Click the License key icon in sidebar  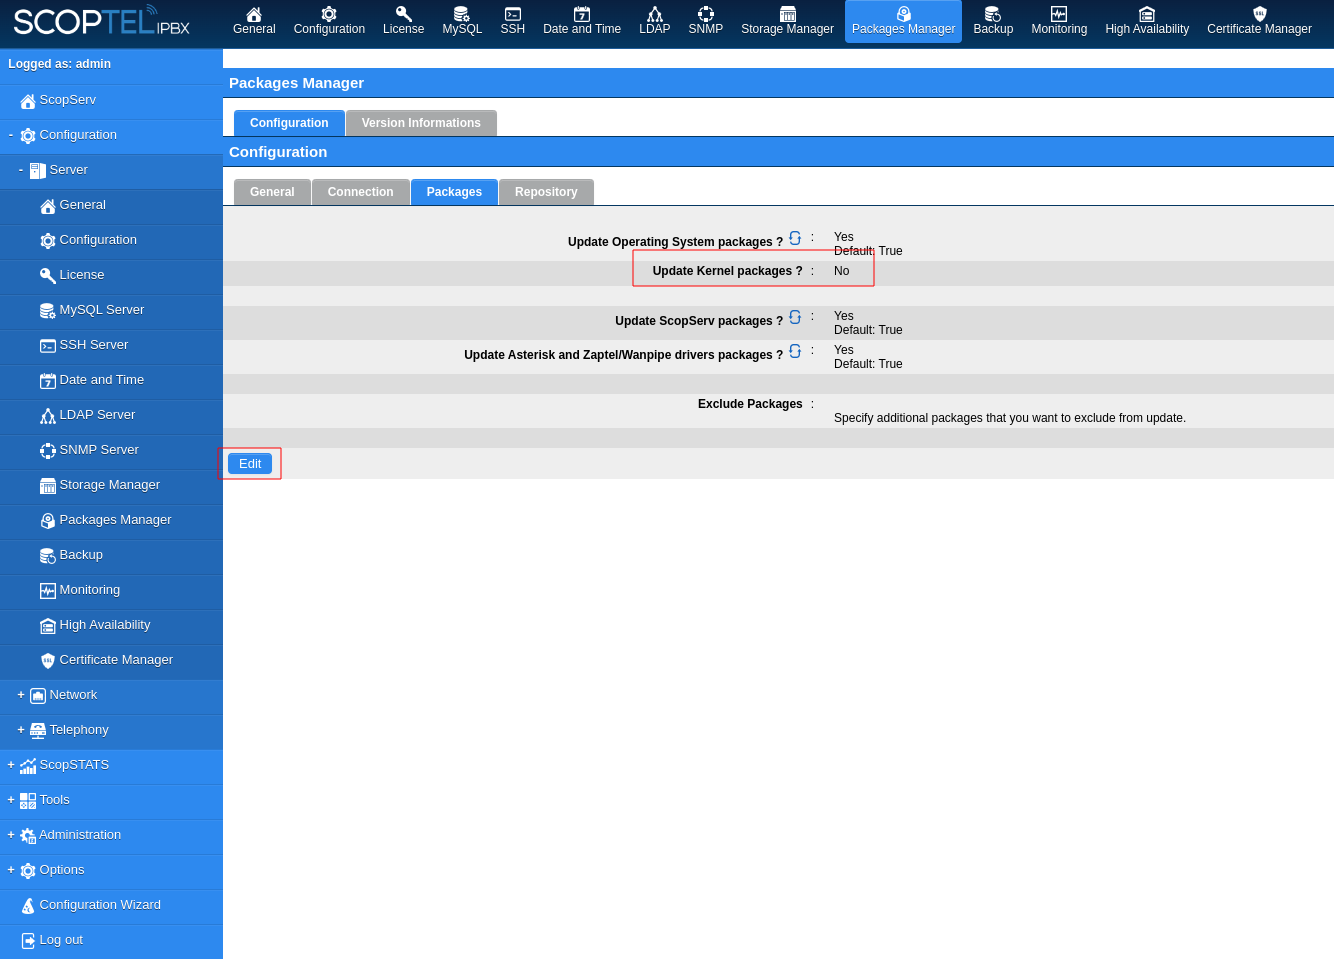(x=48, y=276)
